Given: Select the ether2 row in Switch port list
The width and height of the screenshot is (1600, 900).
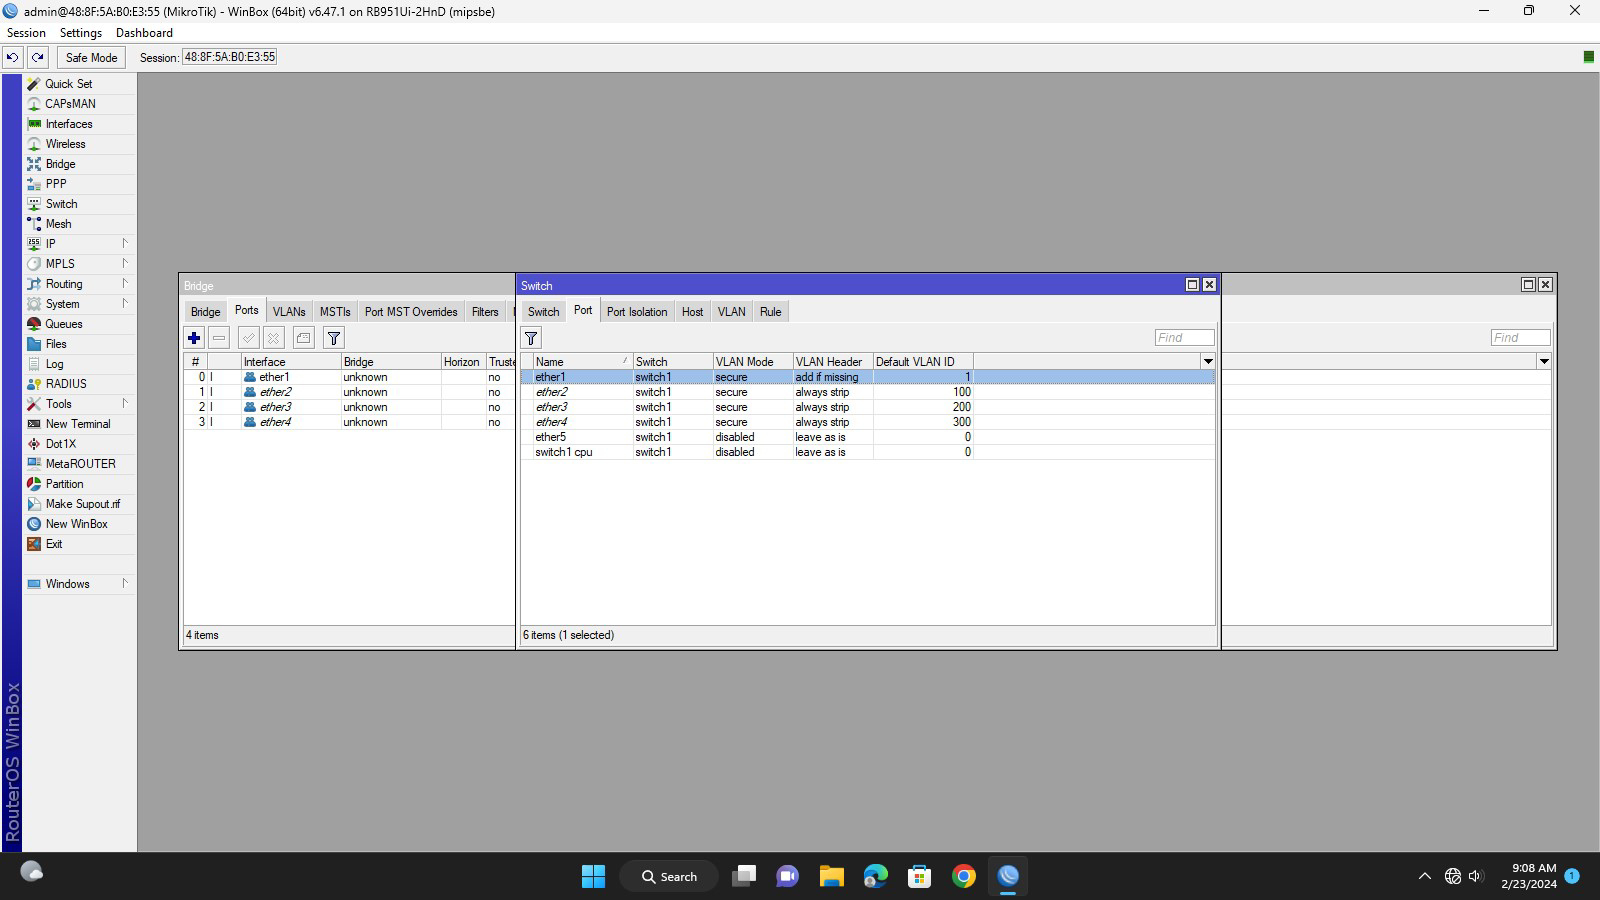Looking at the screenshot, I should [x=867, y=392].
